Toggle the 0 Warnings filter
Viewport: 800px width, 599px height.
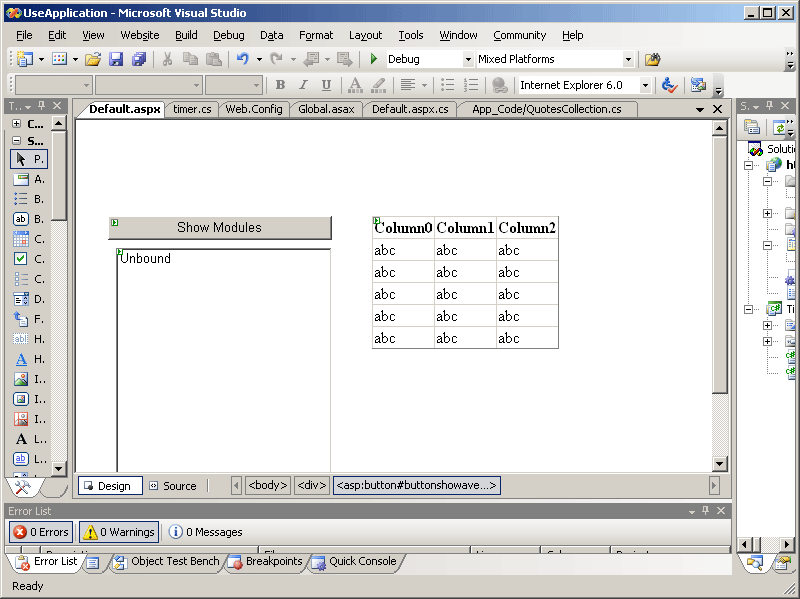(118, 532)
